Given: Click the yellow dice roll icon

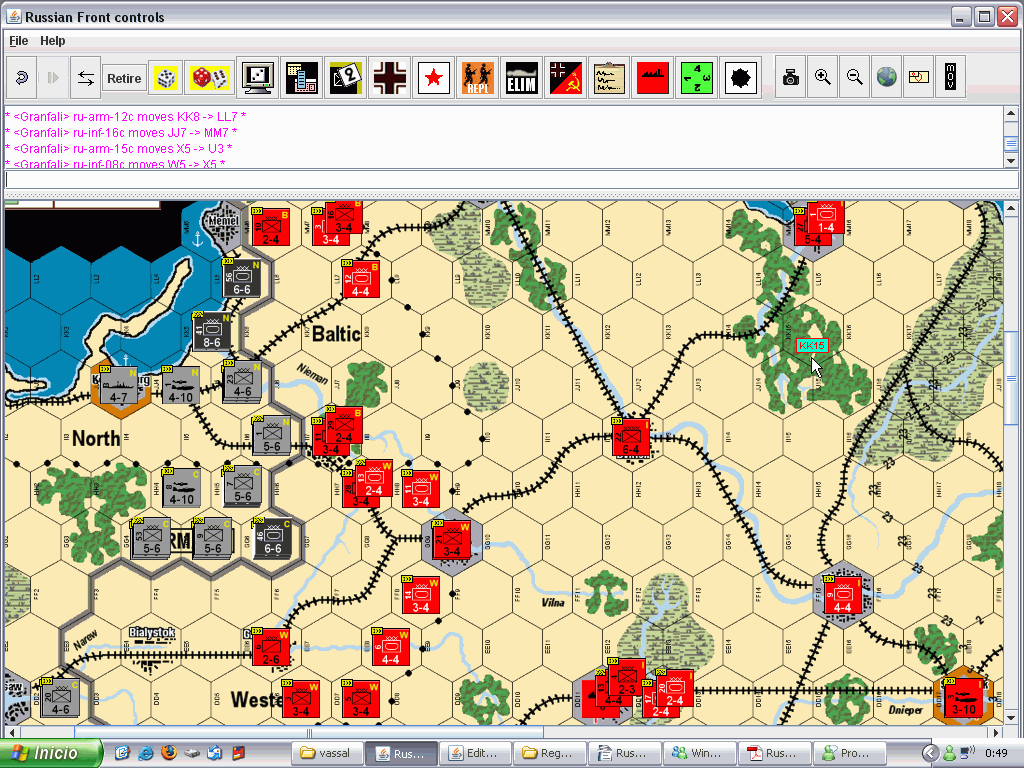Looking at the screenshot, I should click(166, 78).
